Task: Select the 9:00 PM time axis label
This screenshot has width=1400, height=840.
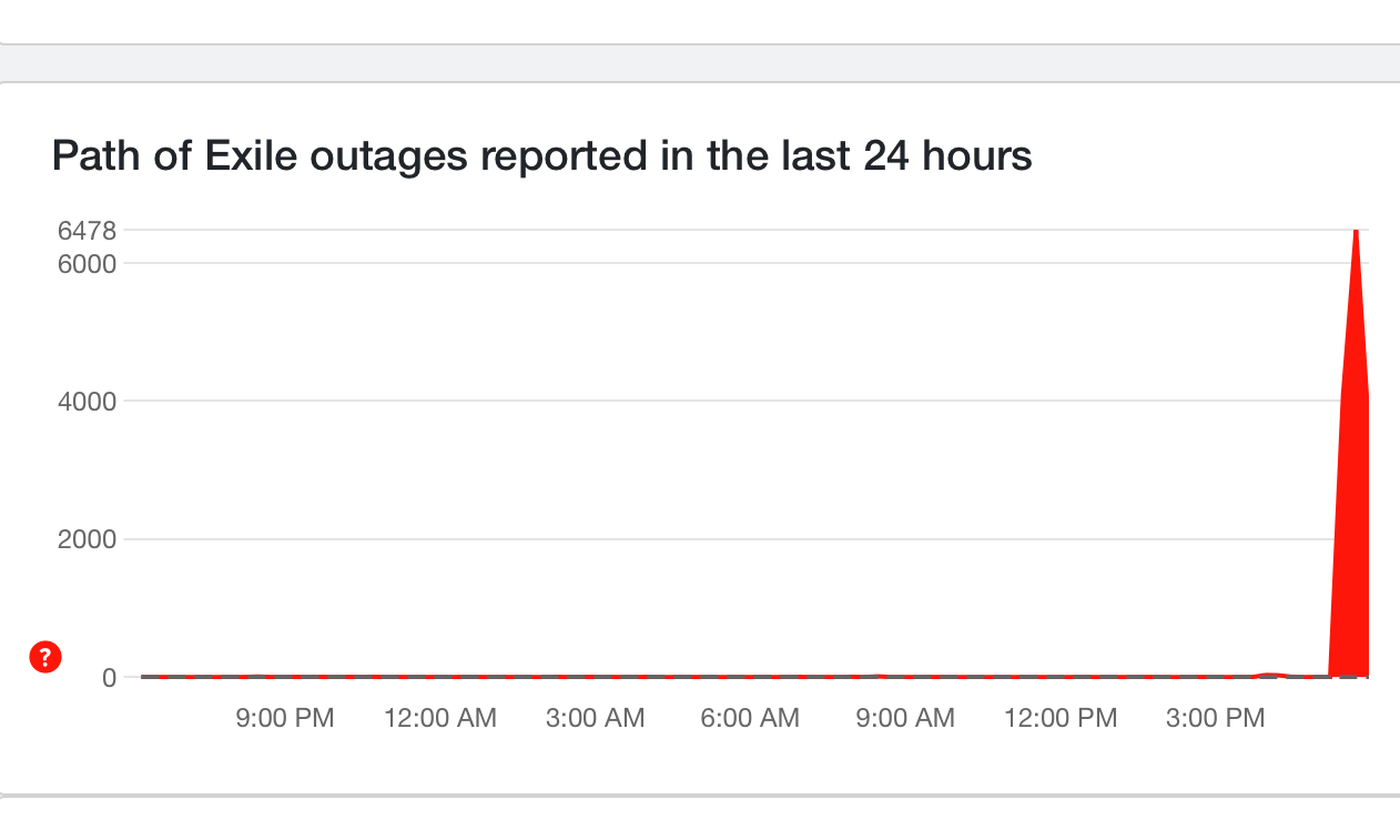Action: point(285,717)
